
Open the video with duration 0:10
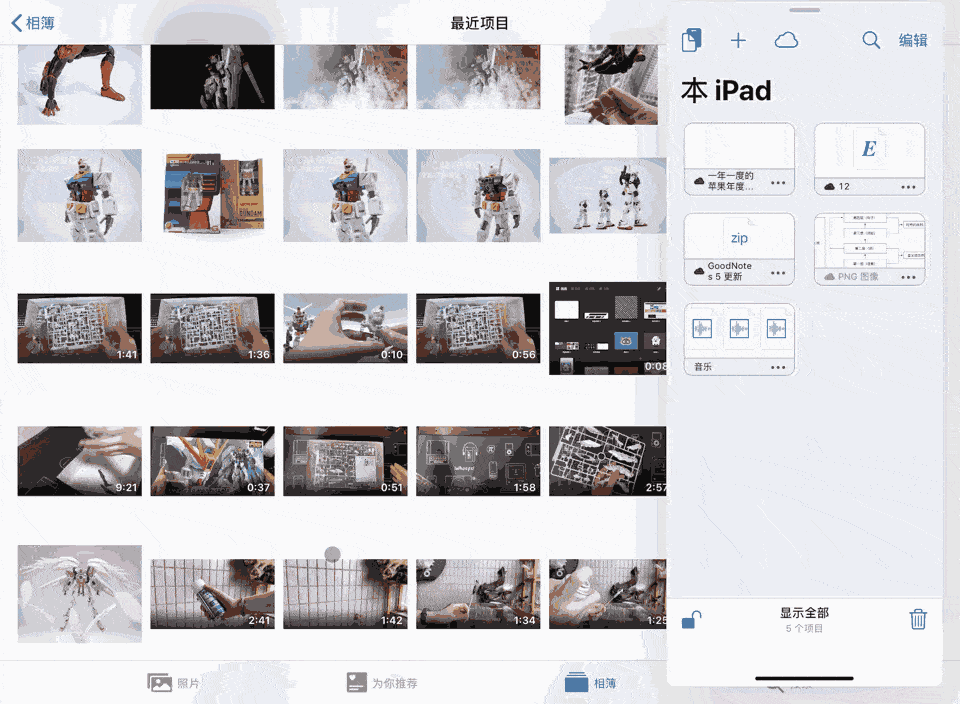tap(345, 328)
